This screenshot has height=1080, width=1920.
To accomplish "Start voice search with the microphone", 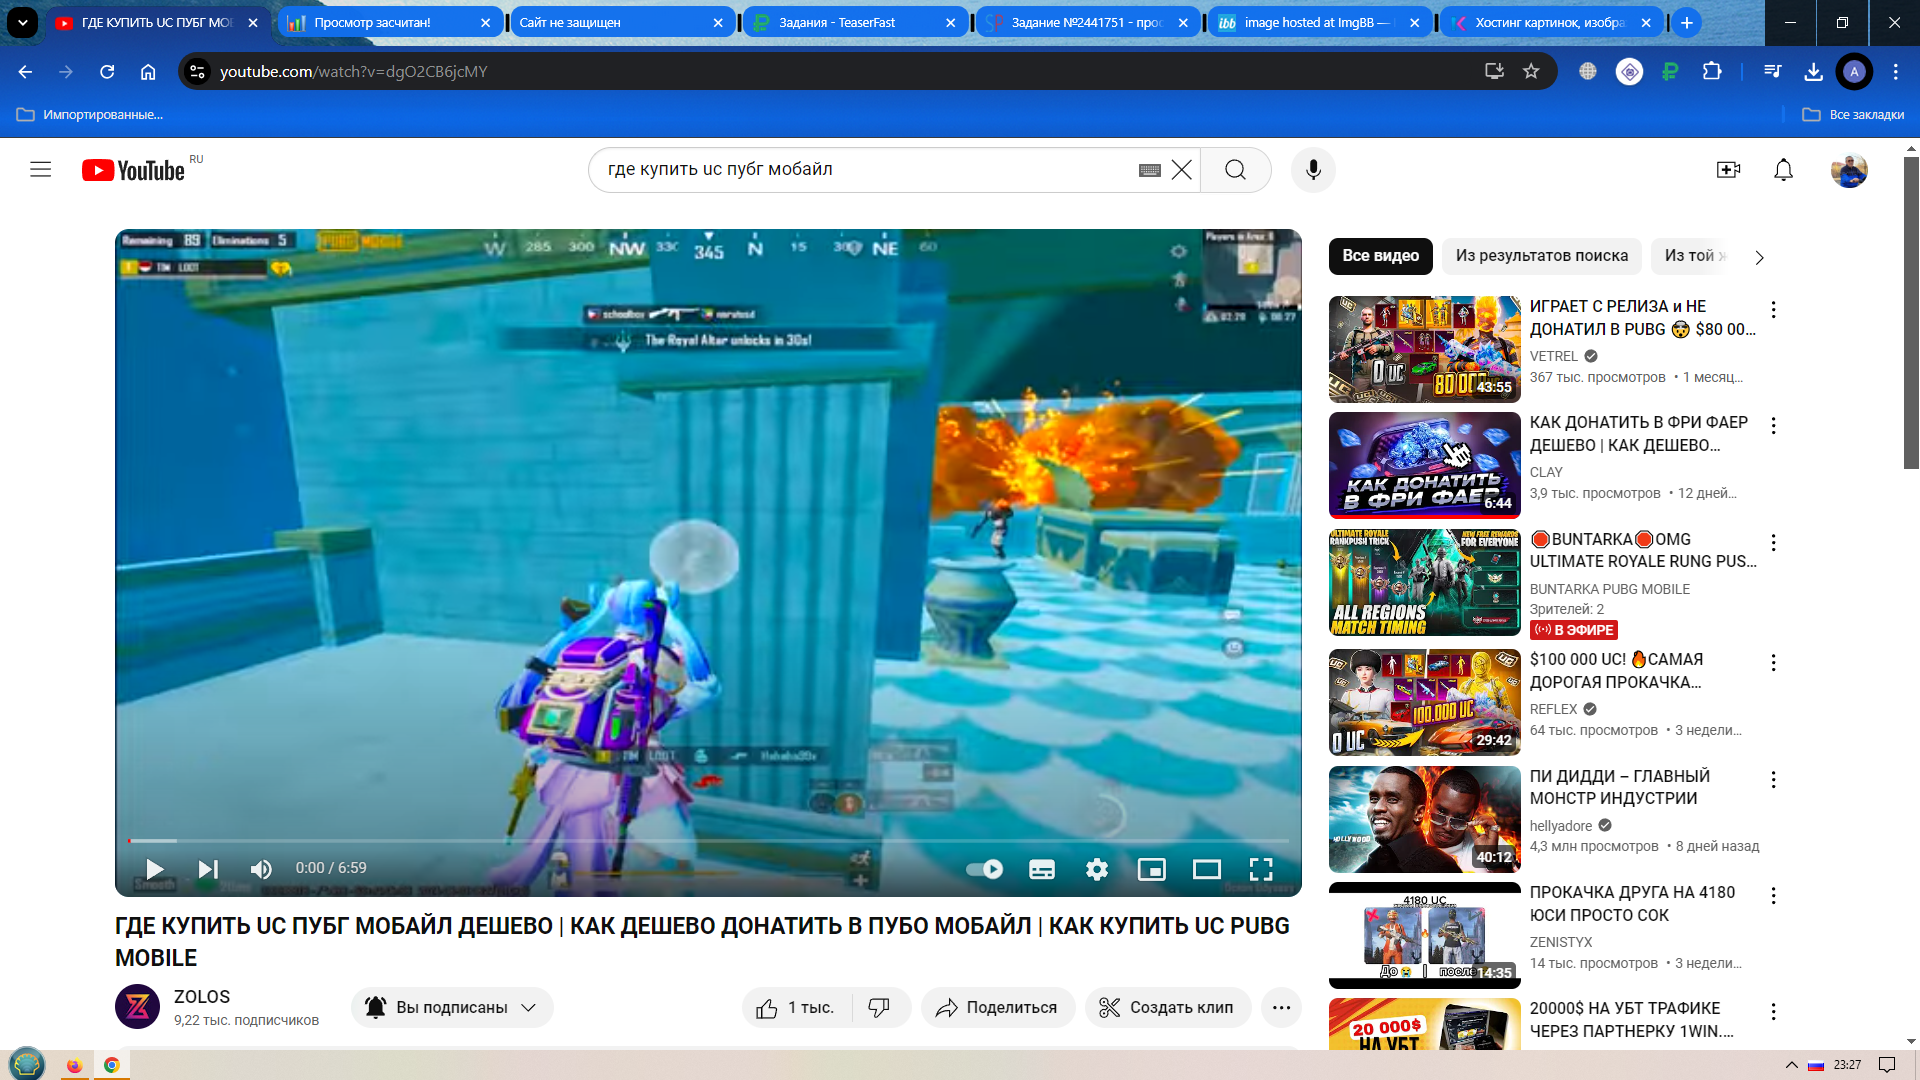I will pos(1313,170).
